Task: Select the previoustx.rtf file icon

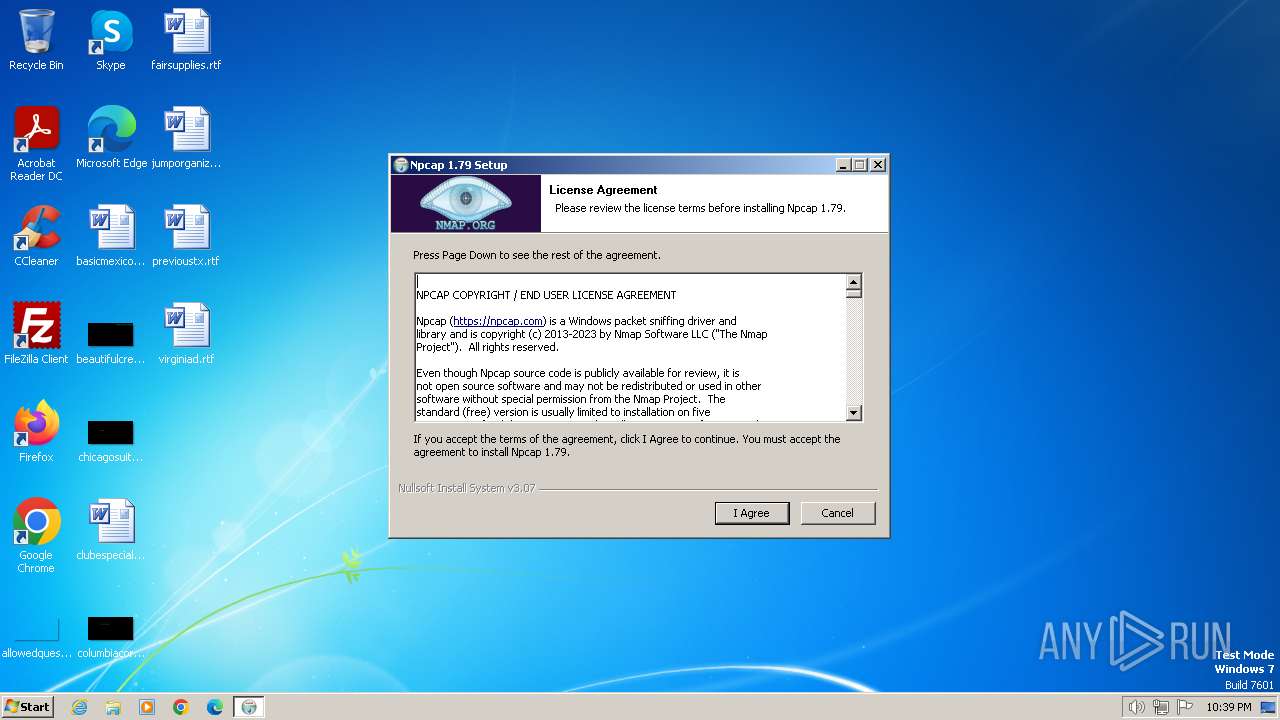Action: tap(186, 236)
